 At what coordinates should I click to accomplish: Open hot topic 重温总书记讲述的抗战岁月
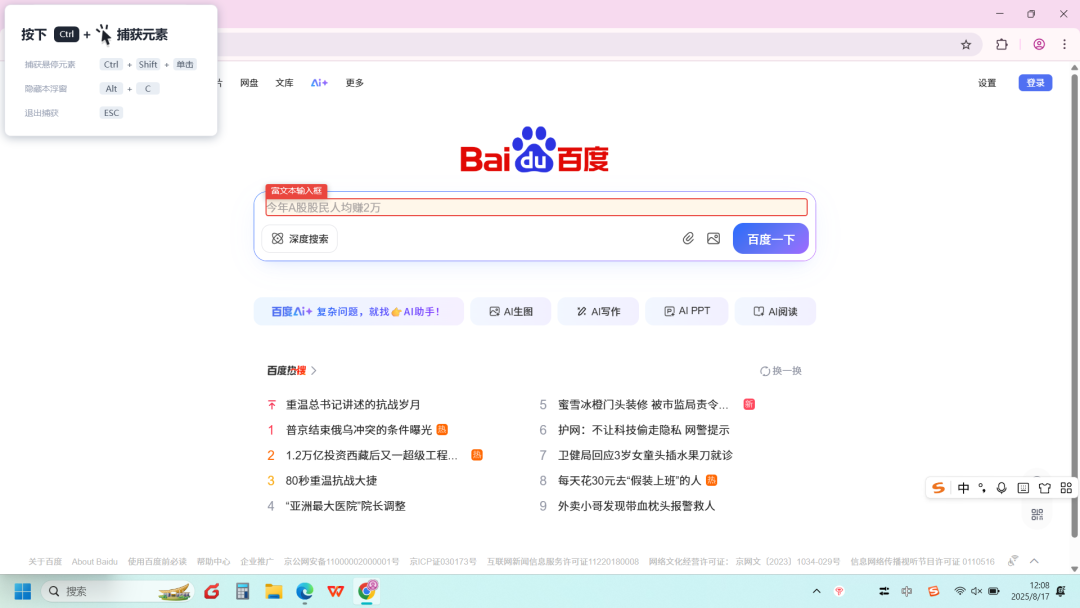(353, 405)
